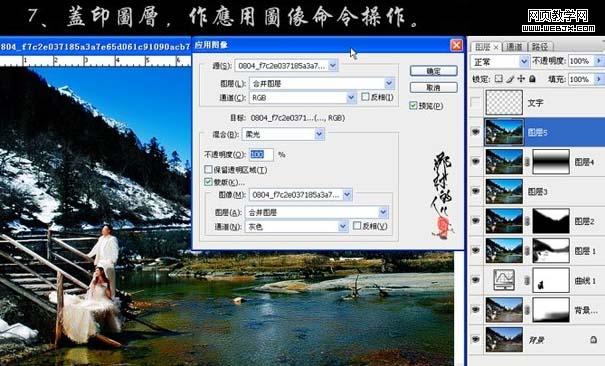This screenshot has width=605, height=366.
Task: Click the mask link icon on 曲线1
Action: (527, 280)
